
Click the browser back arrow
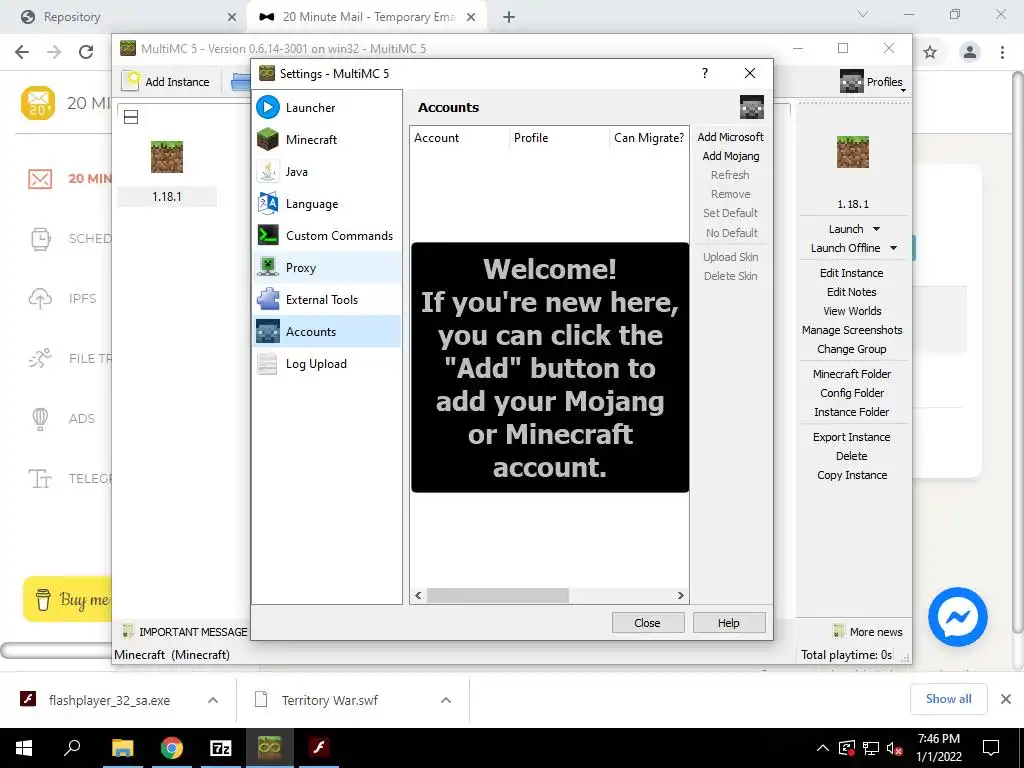(22, 52)
